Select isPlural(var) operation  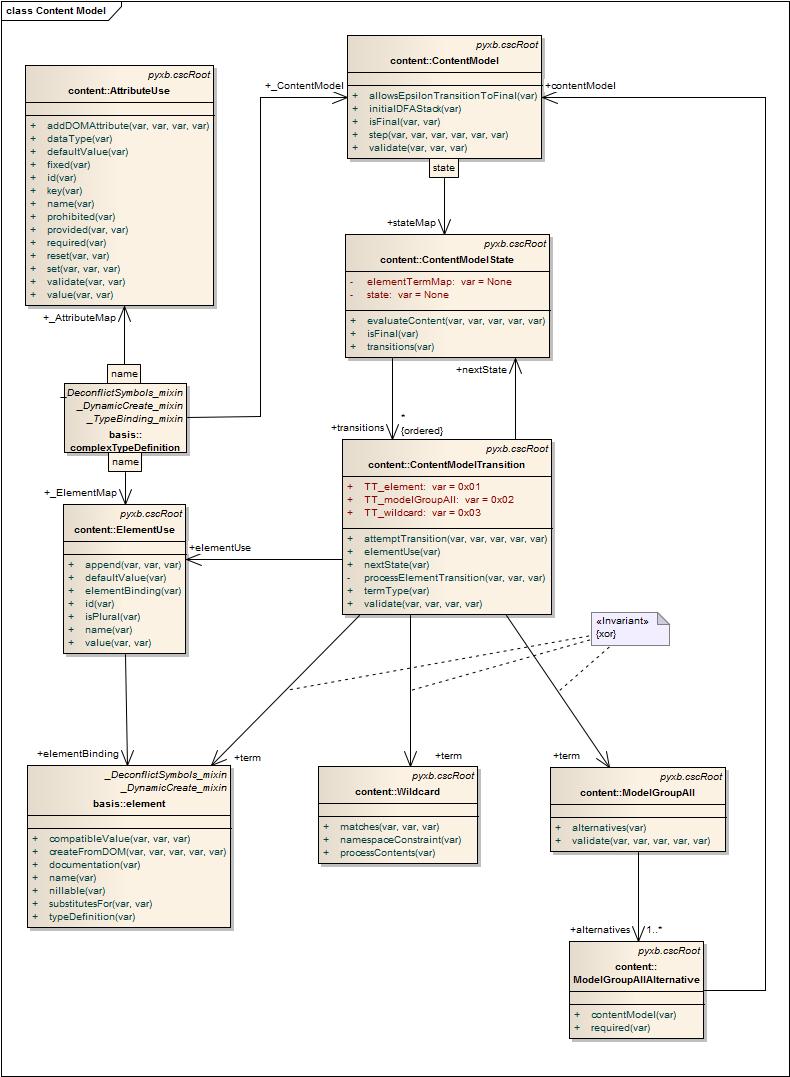(x=112, y=617)
